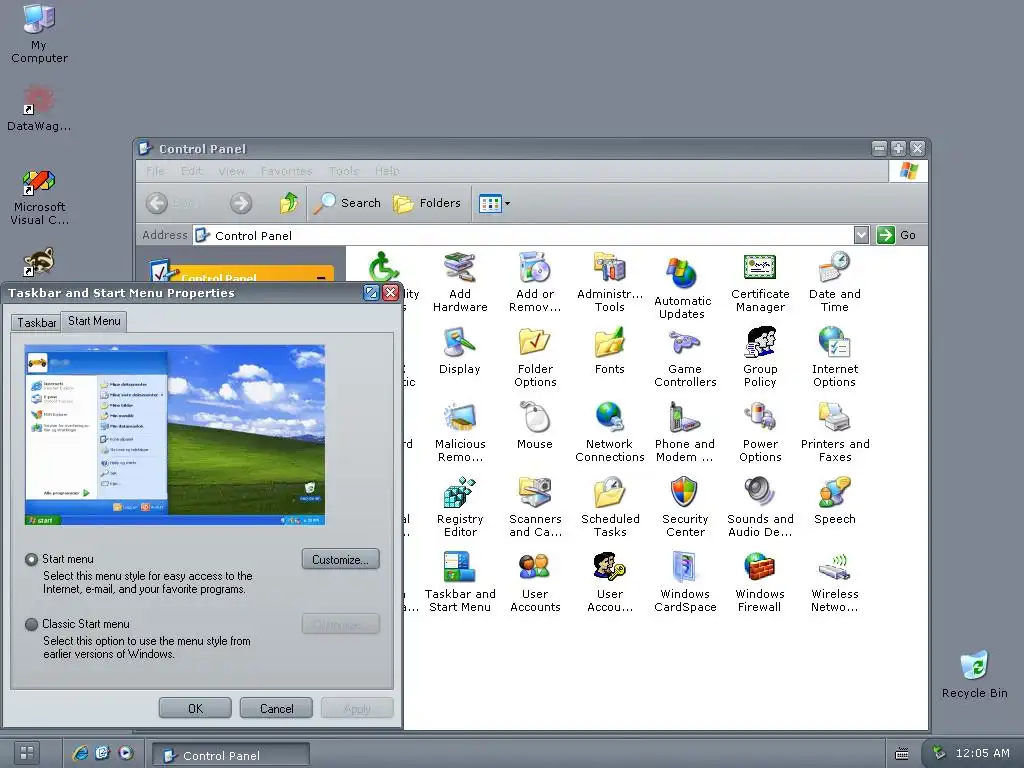This screenshot has height=768, width=1024.
Task: Open the Edit menu in Control Panel
Action: [x=191, y=171]
